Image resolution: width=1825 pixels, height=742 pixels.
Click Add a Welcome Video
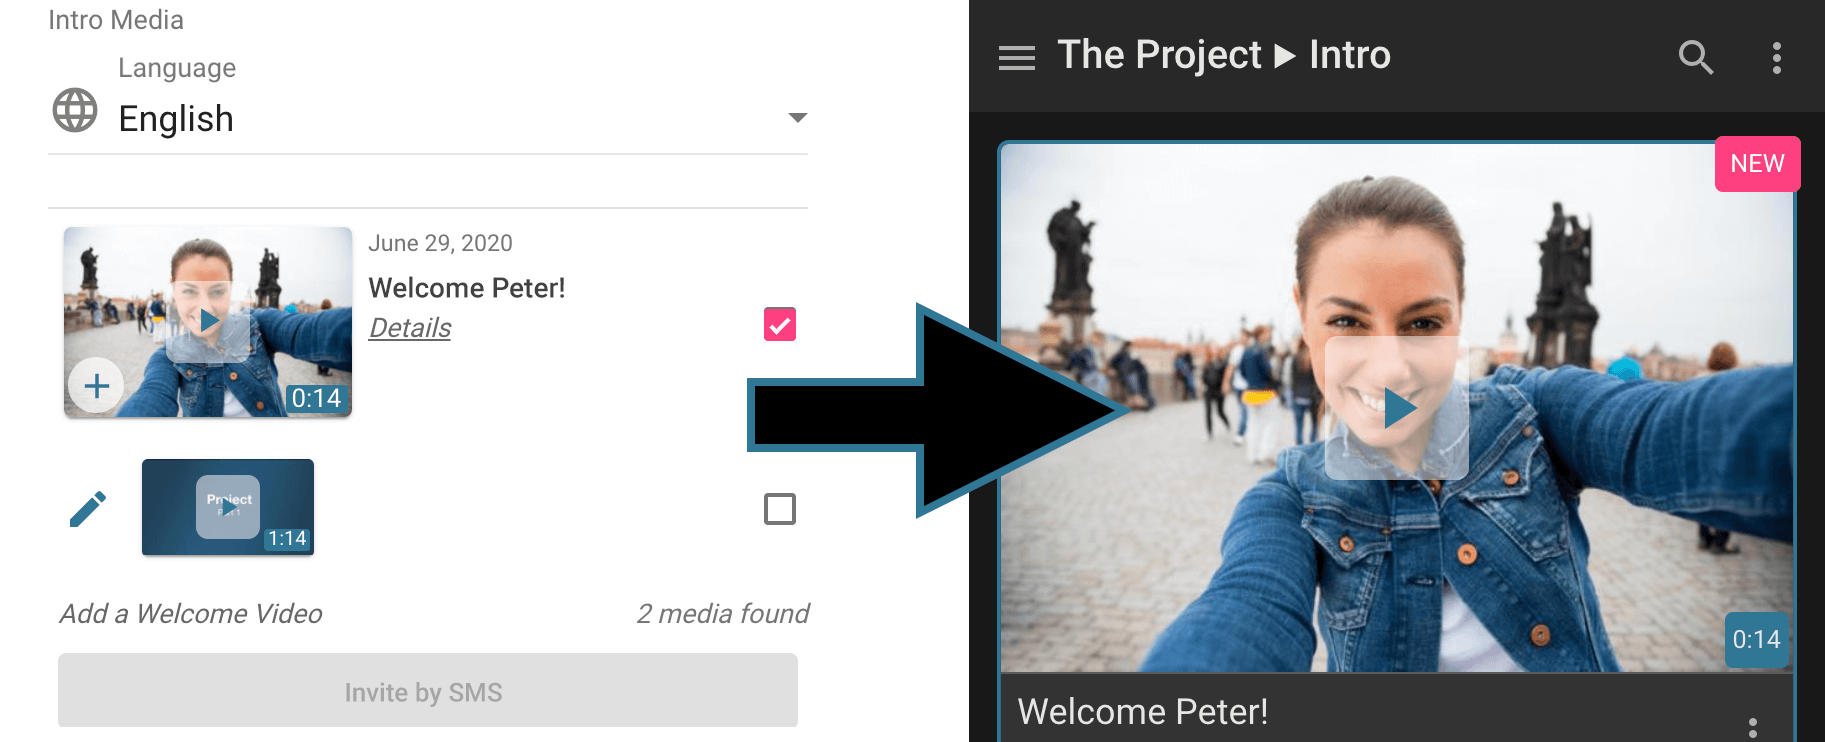191,613
